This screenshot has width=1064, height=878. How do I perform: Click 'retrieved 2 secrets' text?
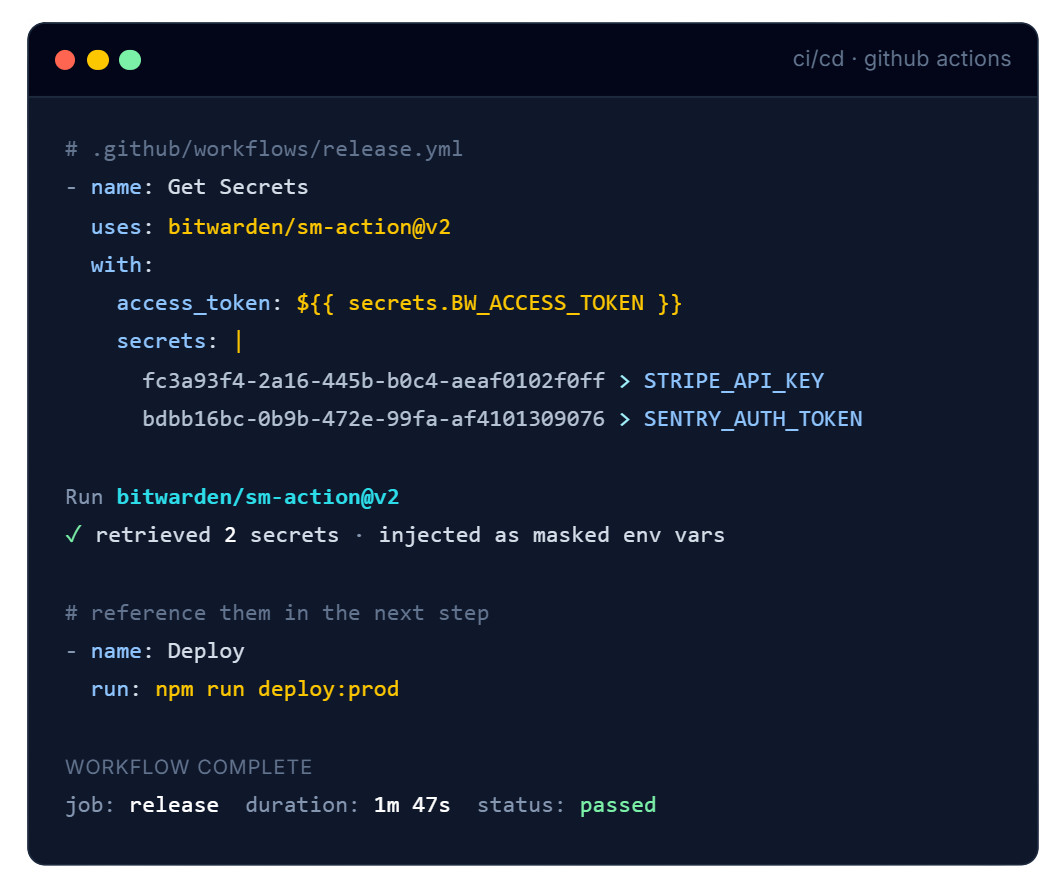pyautogui.click(x=217, y=535)
